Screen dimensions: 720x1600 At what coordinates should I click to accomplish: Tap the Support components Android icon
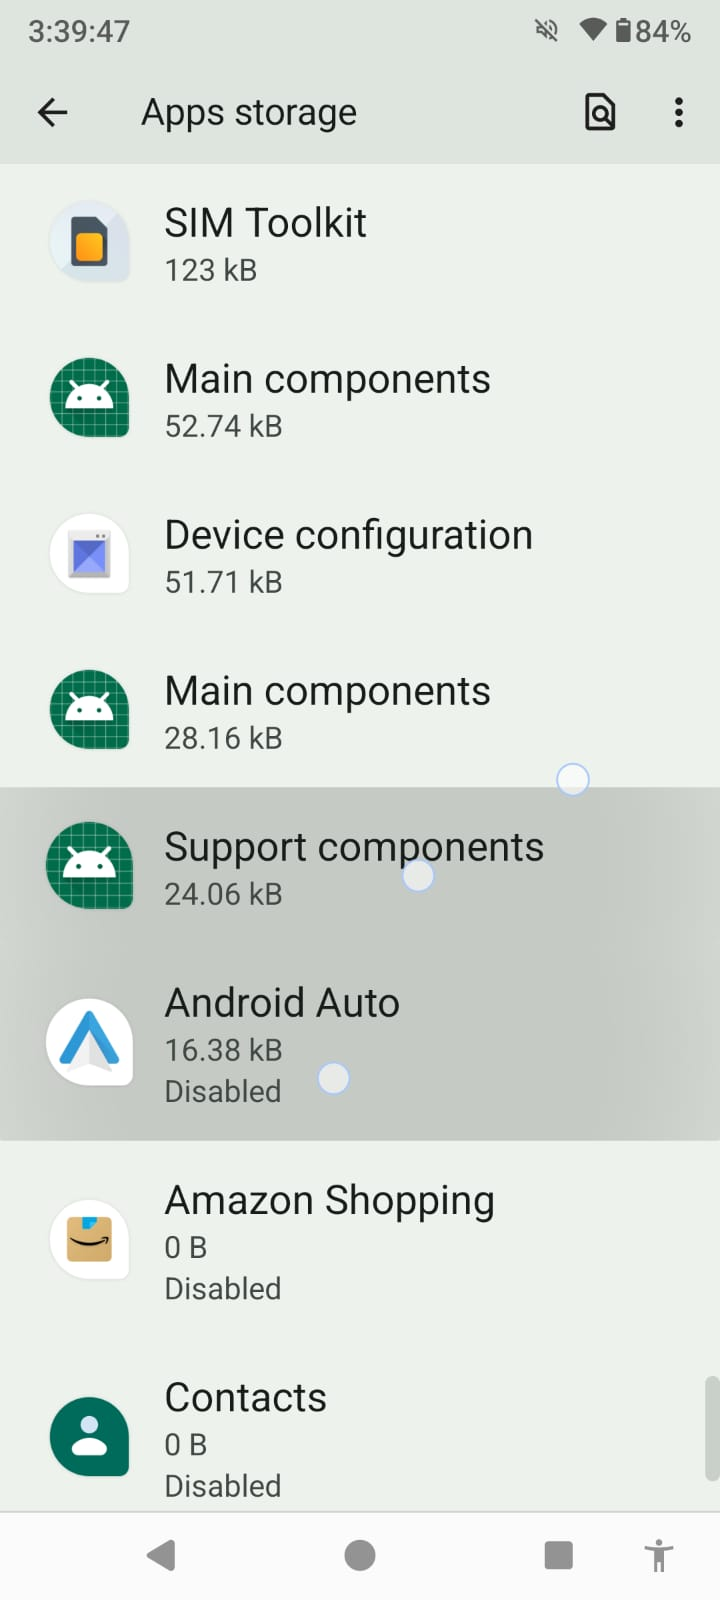coord(89,866)
